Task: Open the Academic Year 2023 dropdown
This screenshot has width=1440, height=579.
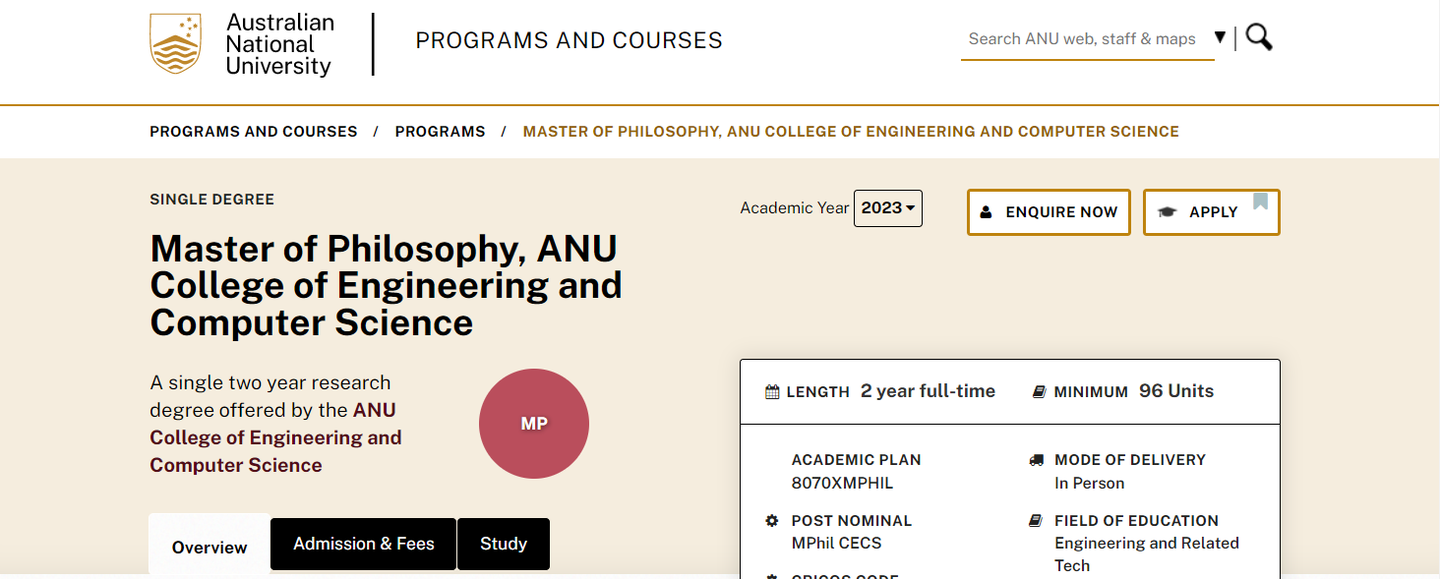Action: click(888, 208)
